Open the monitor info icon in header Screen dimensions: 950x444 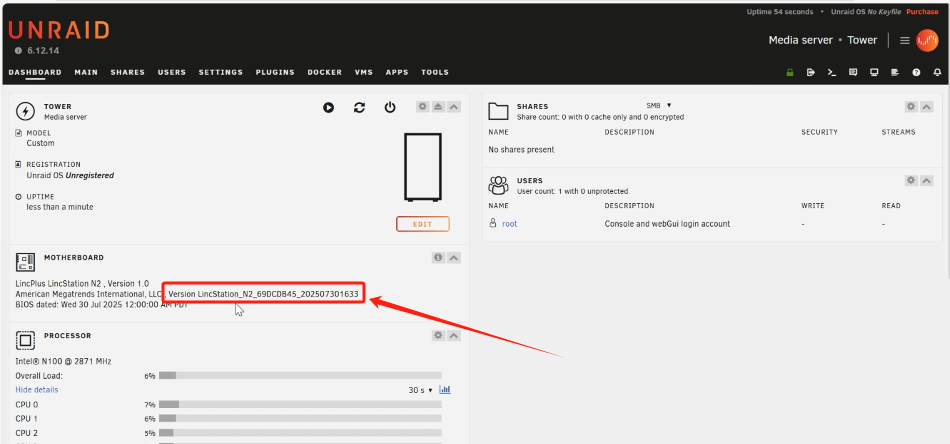pos(874,72)
